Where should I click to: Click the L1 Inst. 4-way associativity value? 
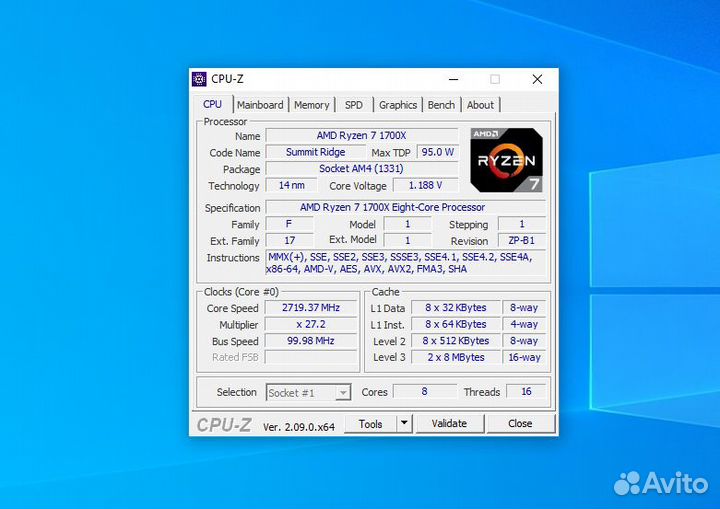(x=524, y=324)
